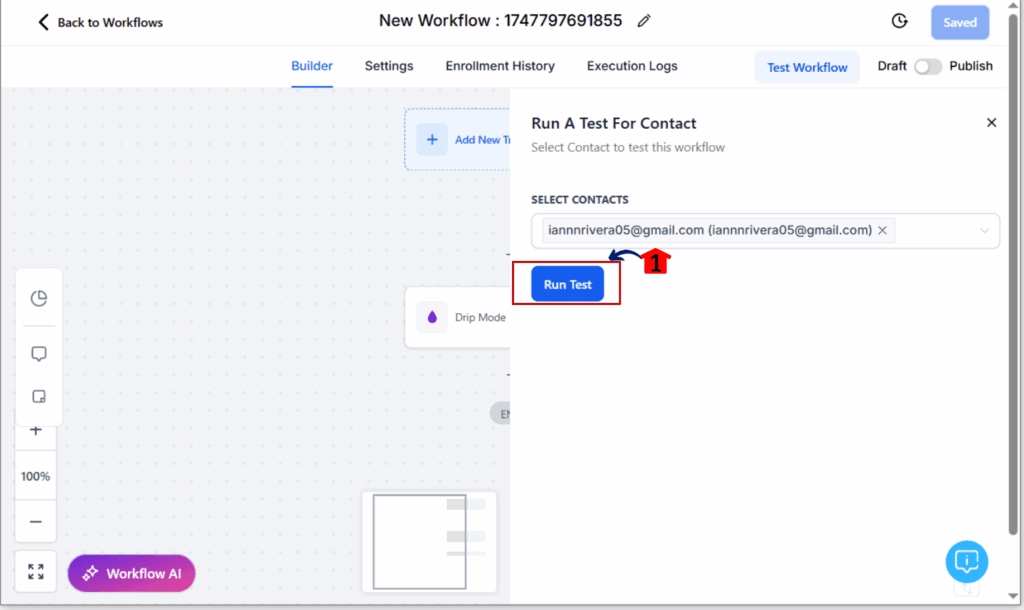Screen dimensions: 1024x610
Task: Toggle Draft/Publish switch
Action: click(927, 67)
